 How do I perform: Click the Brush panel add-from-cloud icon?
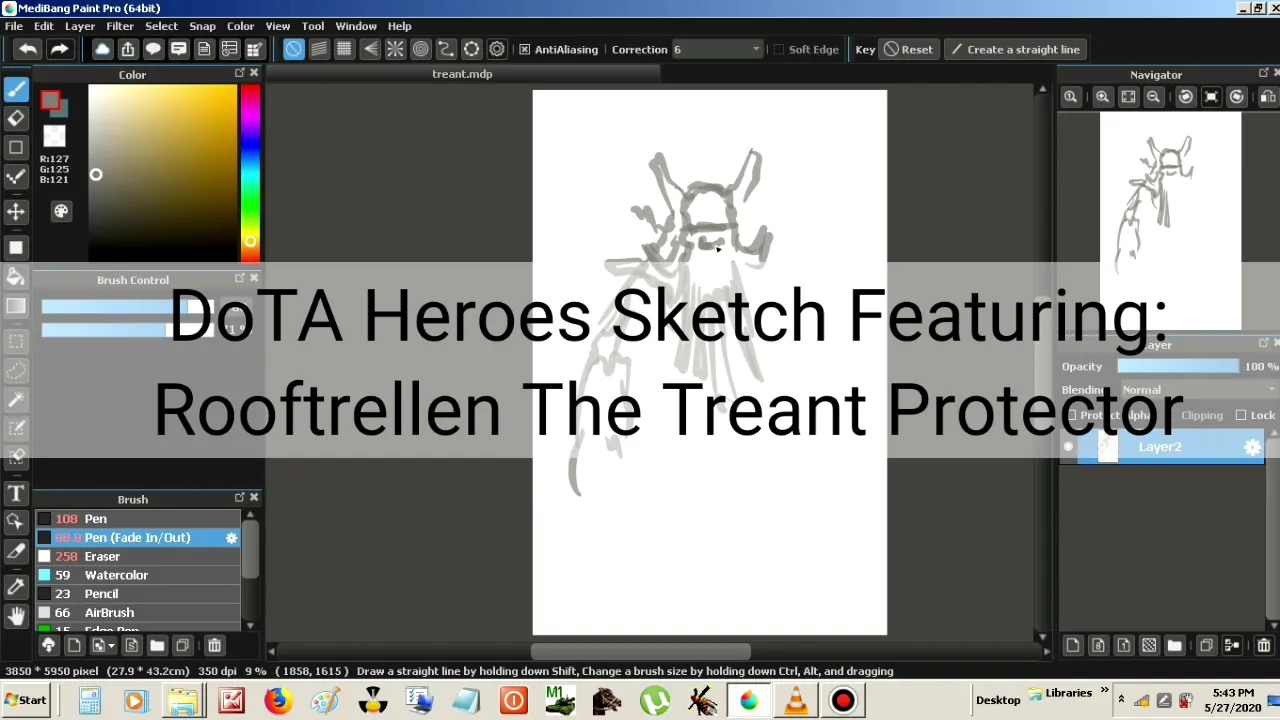(x=48, y=645)
